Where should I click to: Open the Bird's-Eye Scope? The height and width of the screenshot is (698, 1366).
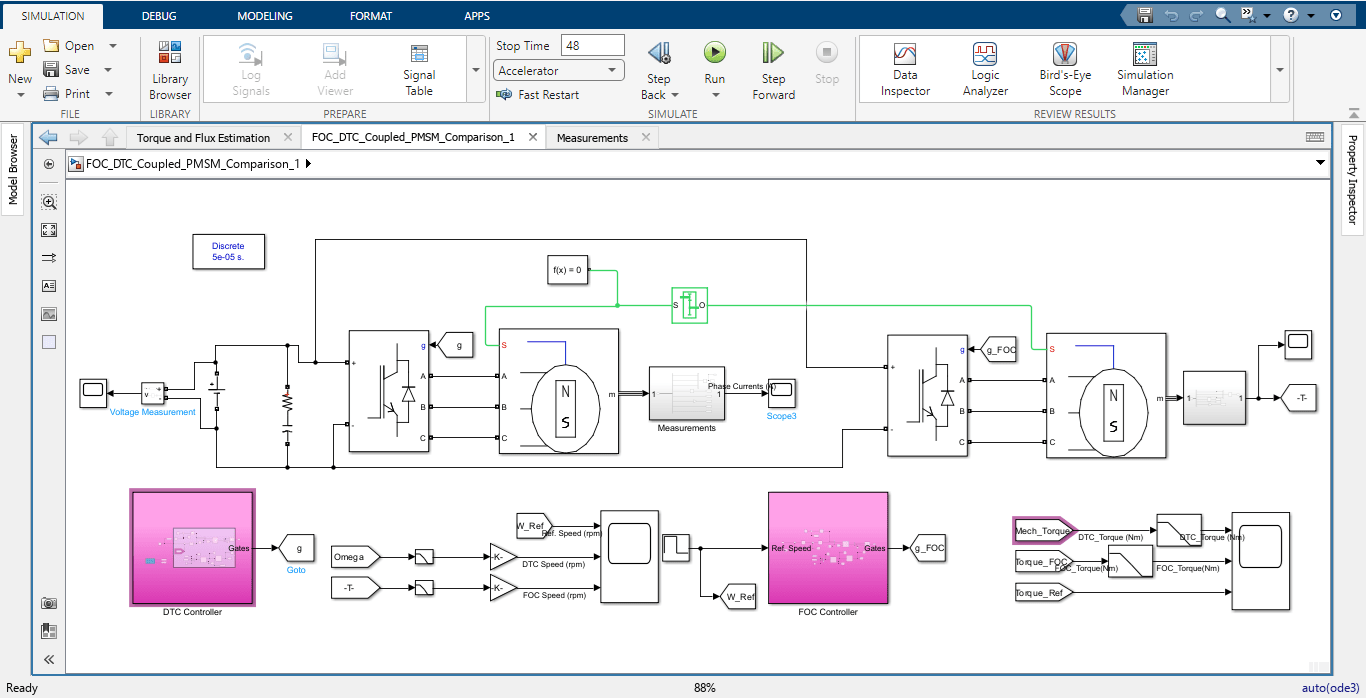pyautogui.click(x=1064, y=68)
